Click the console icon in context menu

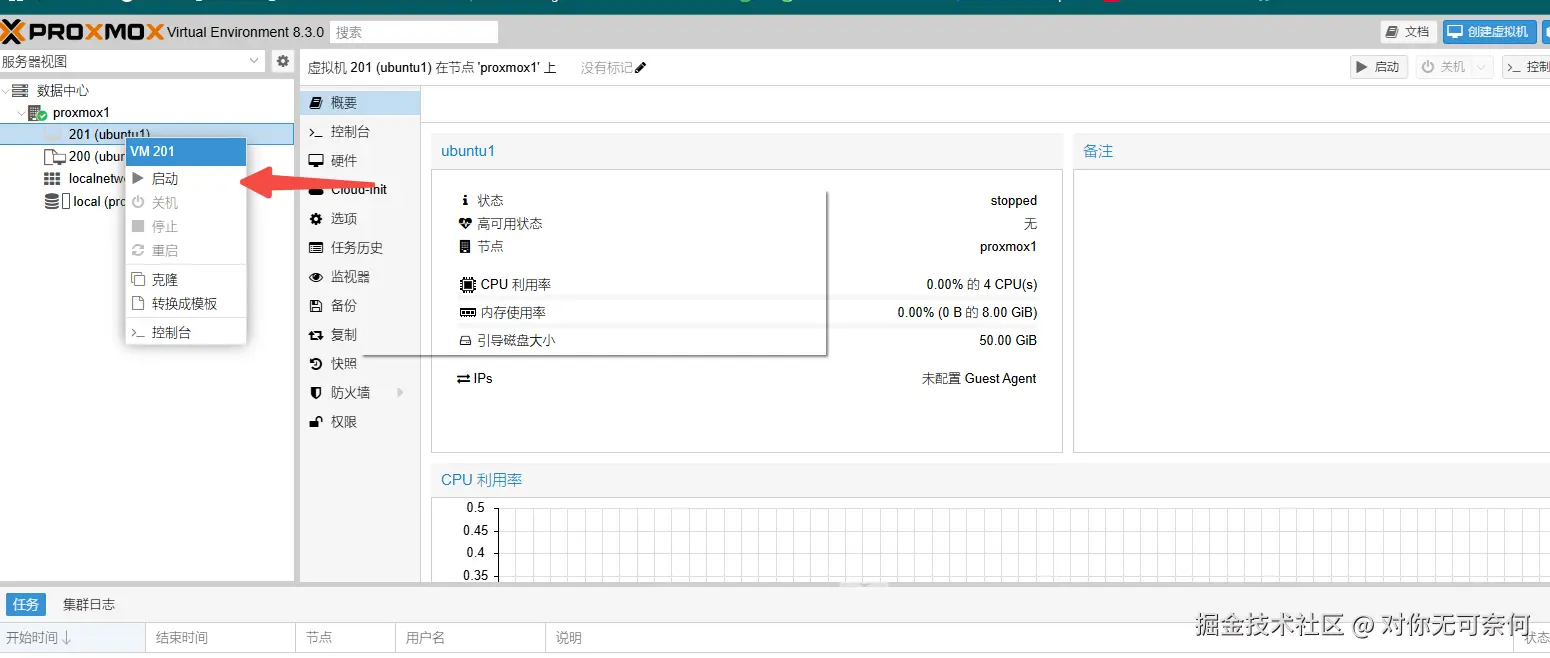tap(138, 332)
